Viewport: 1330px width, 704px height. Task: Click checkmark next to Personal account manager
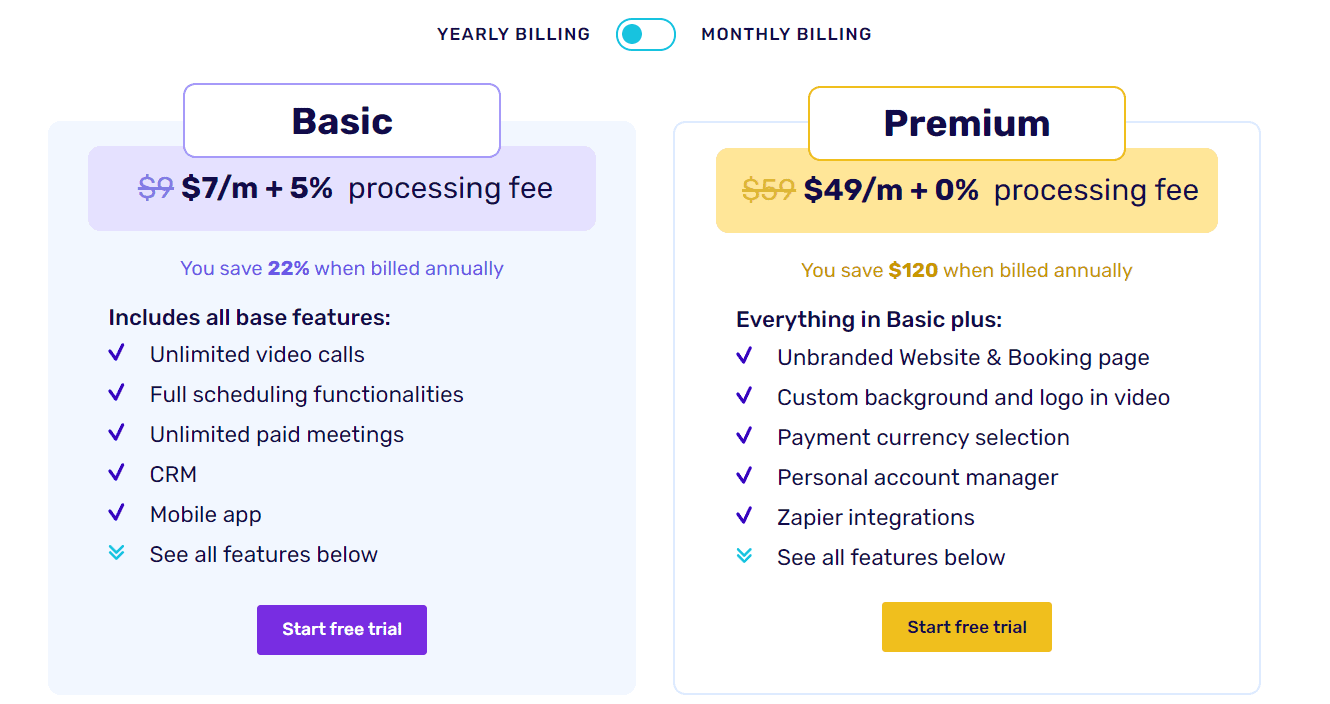tap(744, 477)
